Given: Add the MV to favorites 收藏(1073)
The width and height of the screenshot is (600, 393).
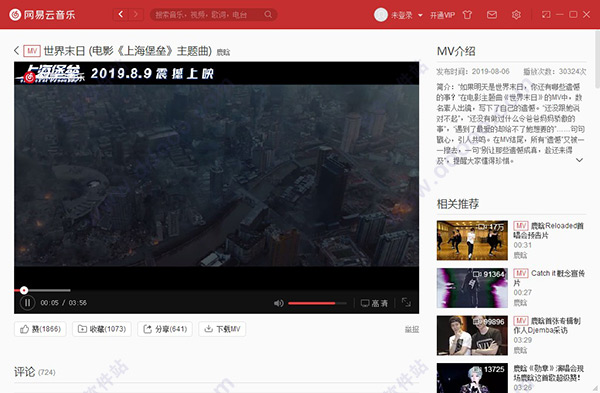Looking at the screenshot, I should [x=102, y=329].
